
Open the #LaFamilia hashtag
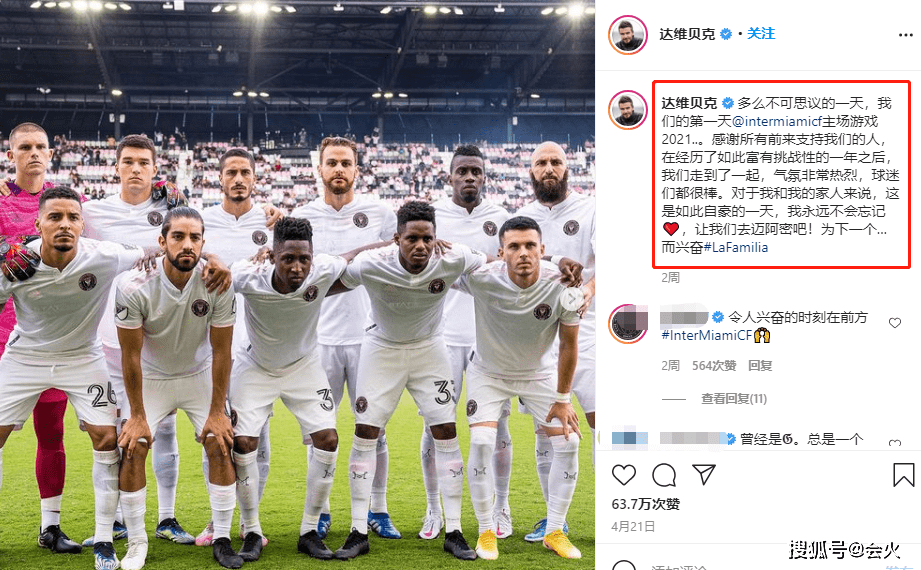735,247
